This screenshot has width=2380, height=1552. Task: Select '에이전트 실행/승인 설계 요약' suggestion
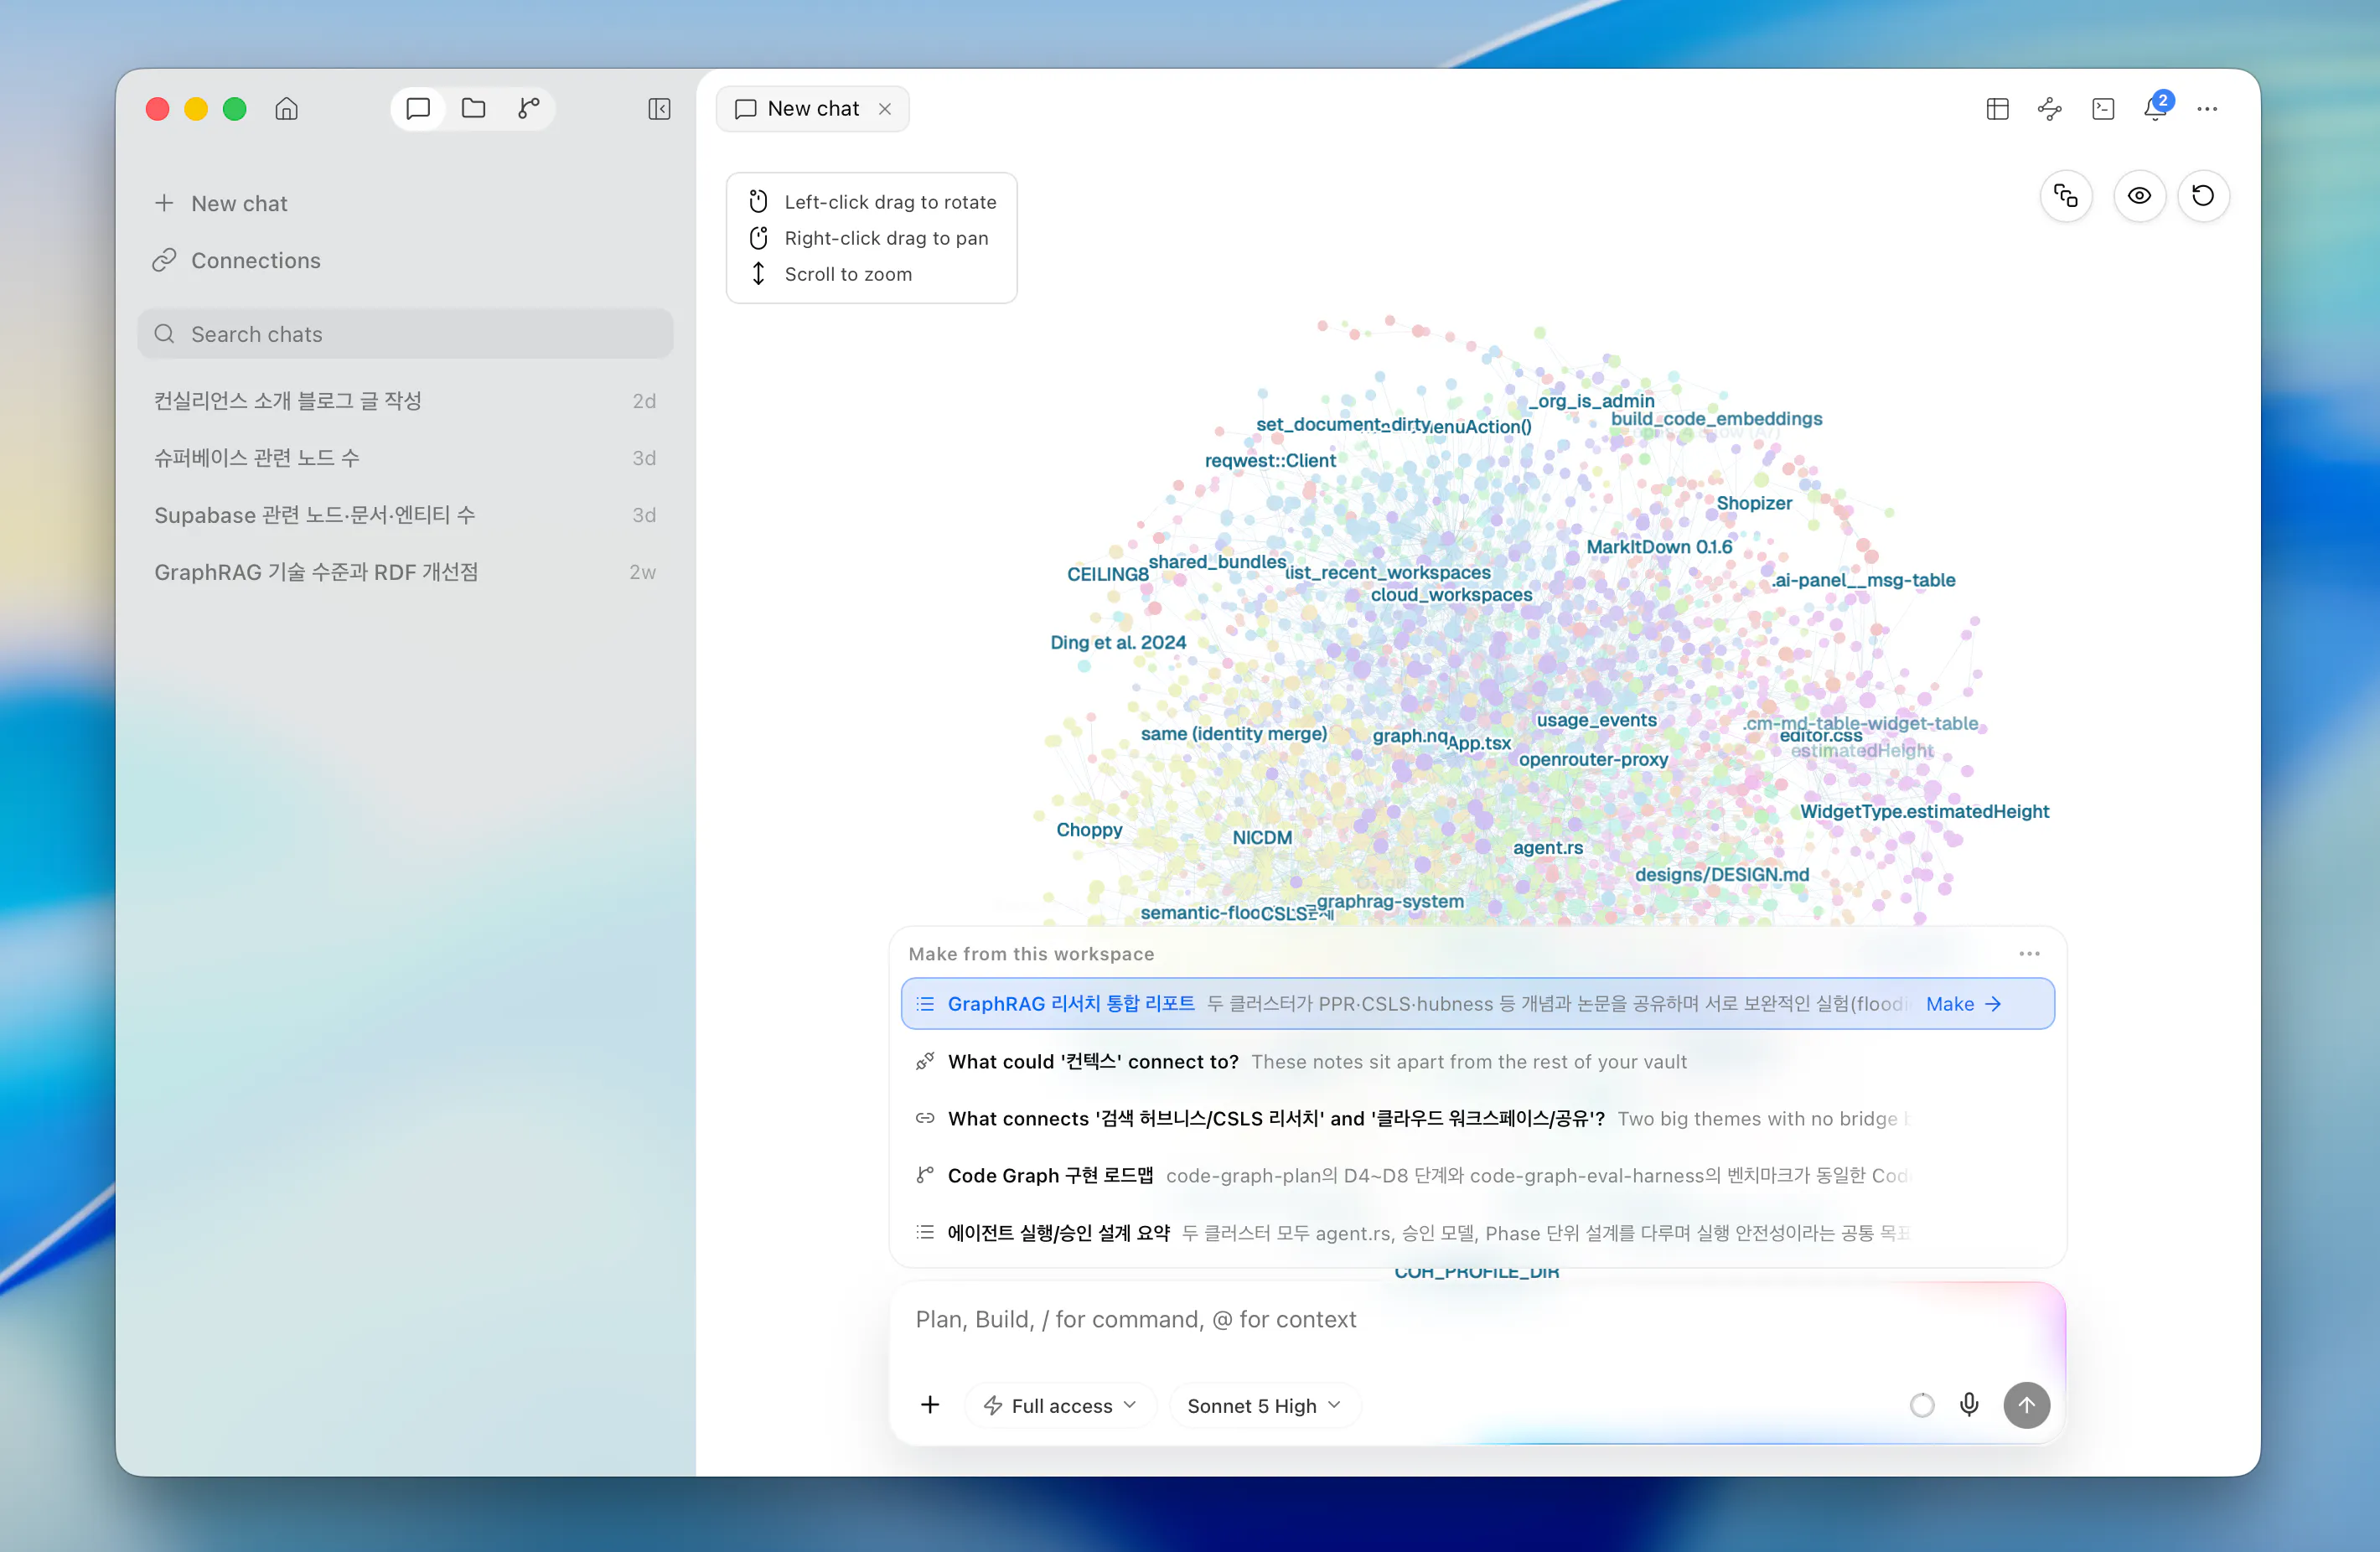tap(1477, 1232)
